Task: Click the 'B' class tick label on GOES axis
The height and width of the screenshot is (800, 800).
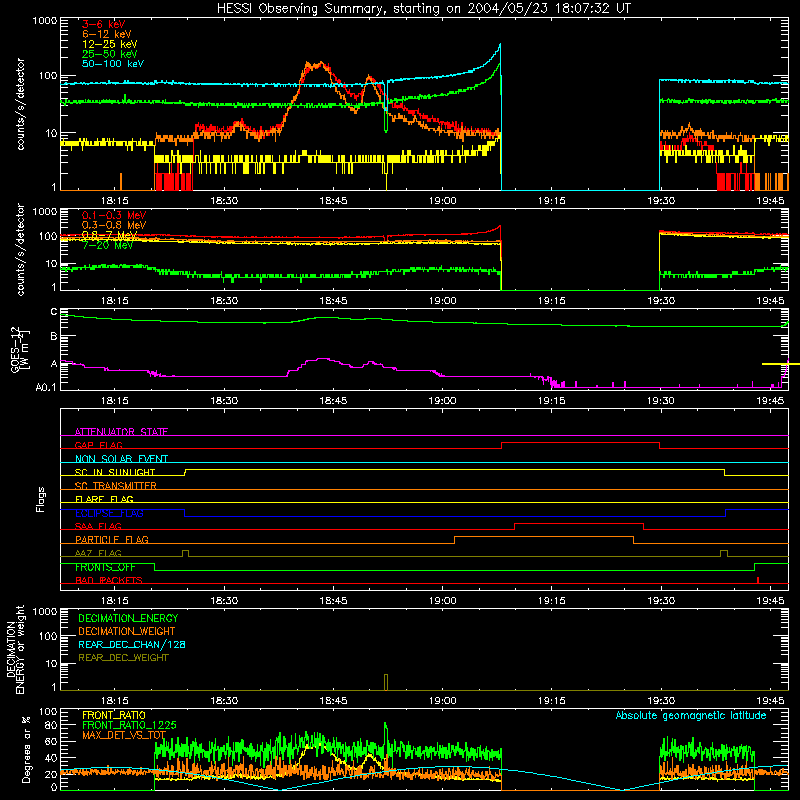Action: 54,336
